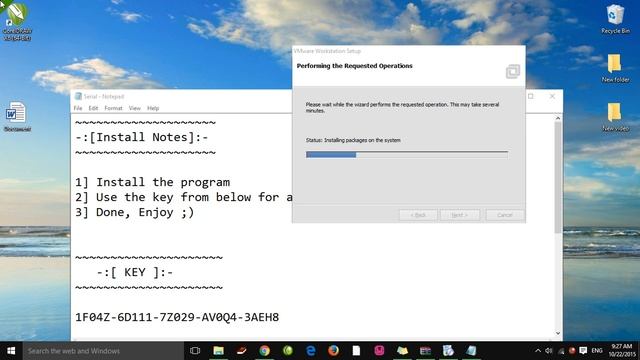Click the red tray notification icon
640x360 pixels.
(x=572, y=351)
